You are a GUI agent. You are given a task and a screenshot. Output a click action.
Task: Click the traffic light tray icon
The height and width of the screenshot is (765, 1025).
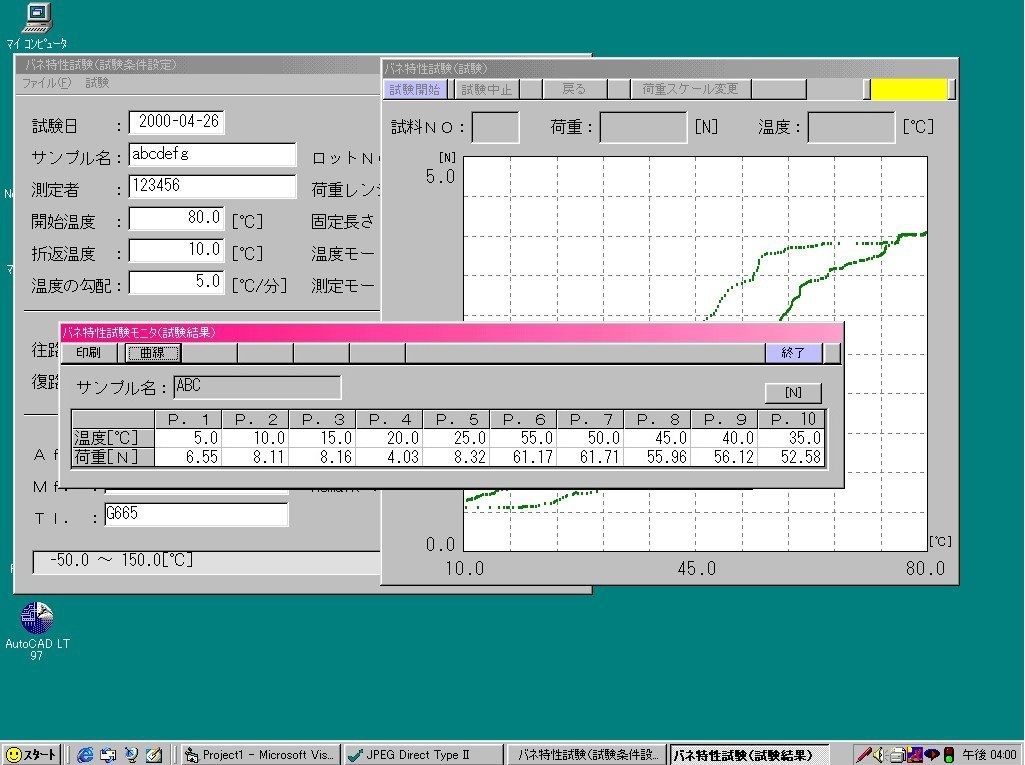point(949,755)
